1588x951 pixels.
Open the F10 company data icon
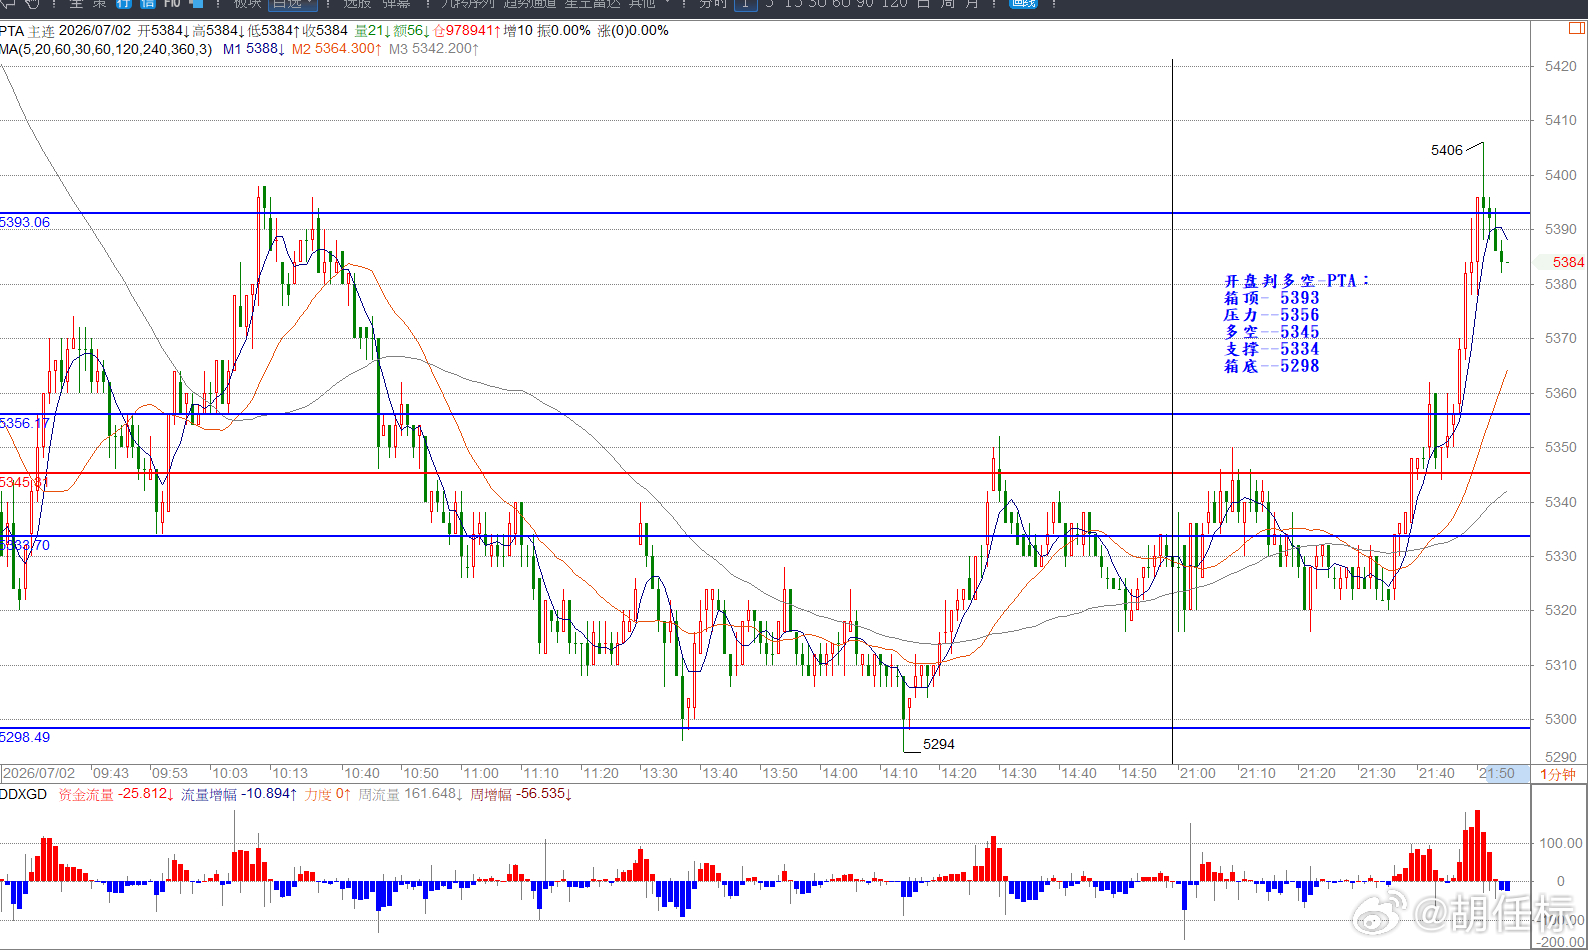[172, 4]
